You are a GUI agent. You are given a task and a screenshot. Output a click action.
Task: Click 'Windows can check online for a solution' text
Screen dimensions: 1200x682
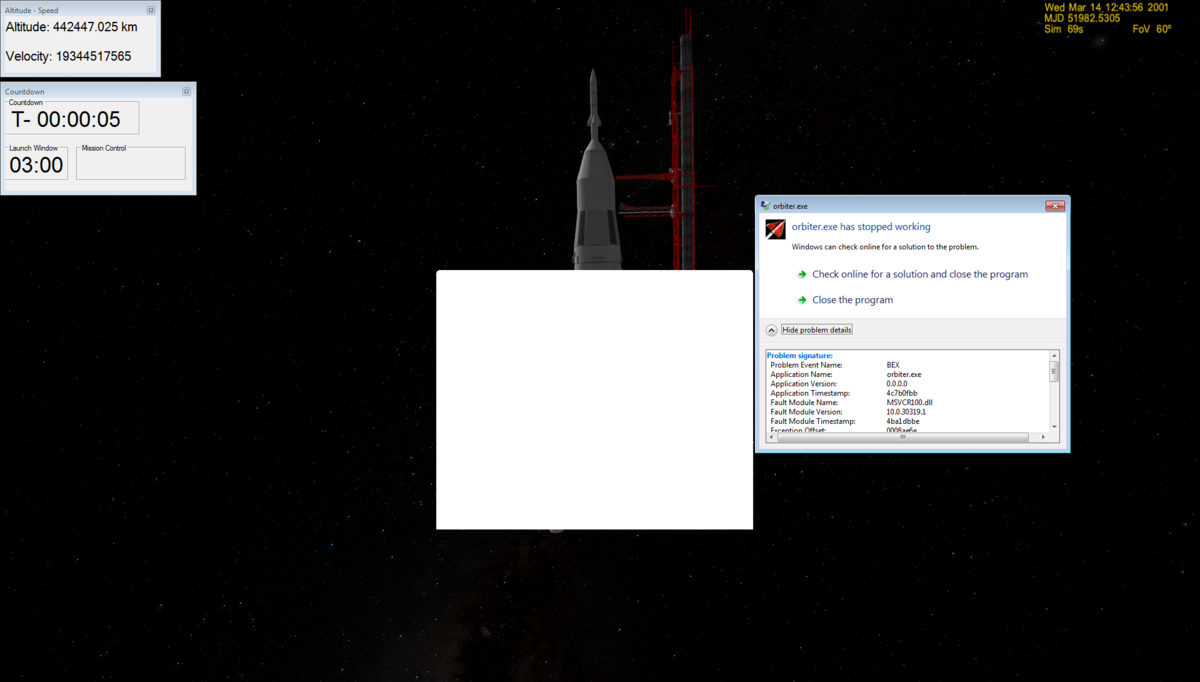[885, 246]
